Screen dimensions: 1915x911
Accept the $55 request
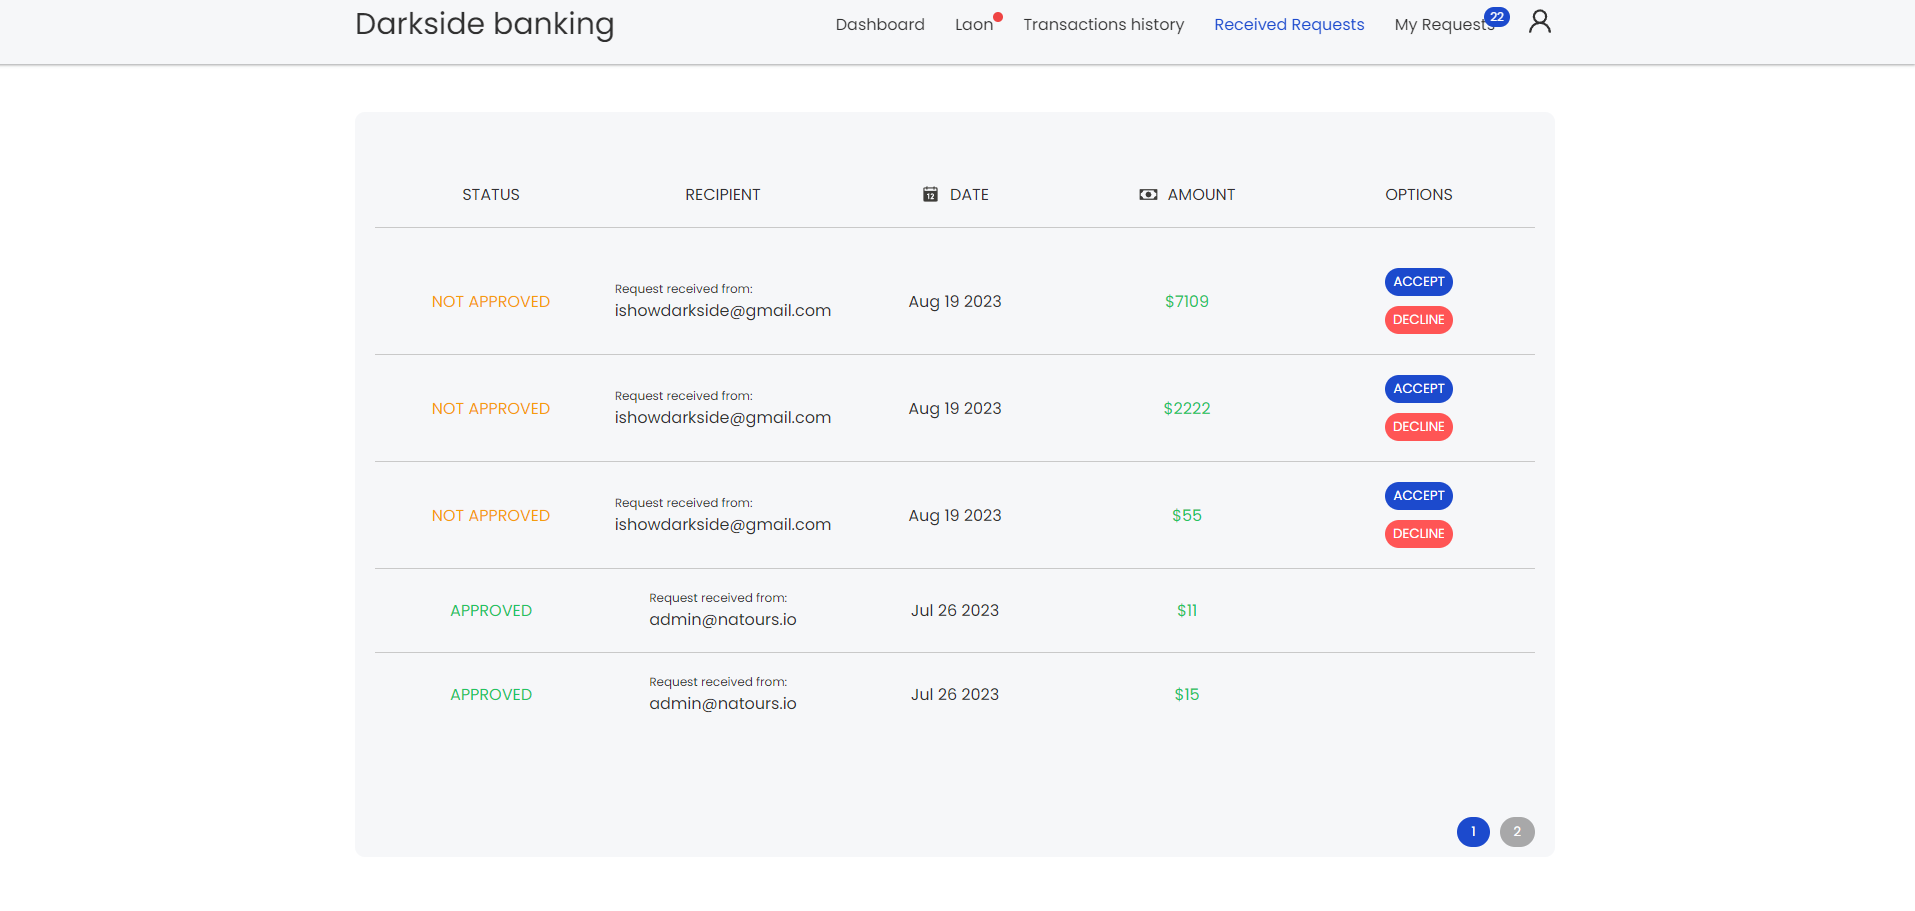[x=1418, y=495]
